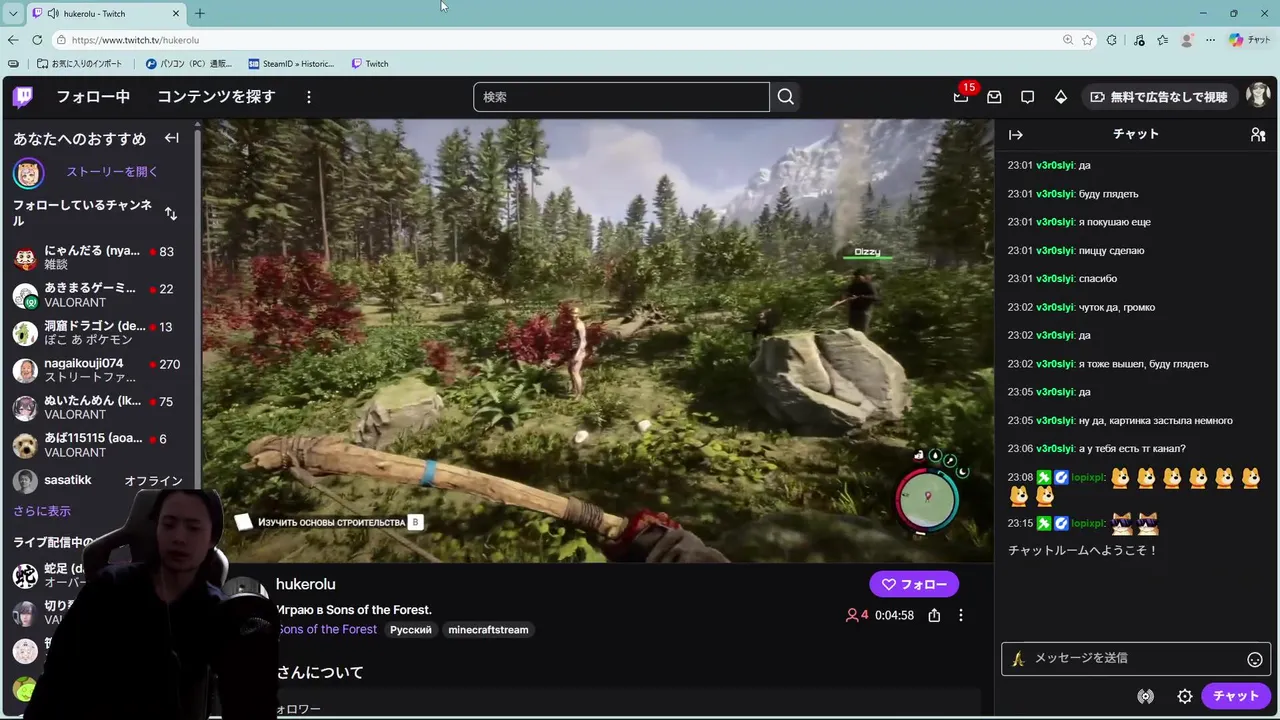Open the 洞窟ドラゴン channel in sidebar
This screenshot has height=720, width=1280.
(100, 333)
